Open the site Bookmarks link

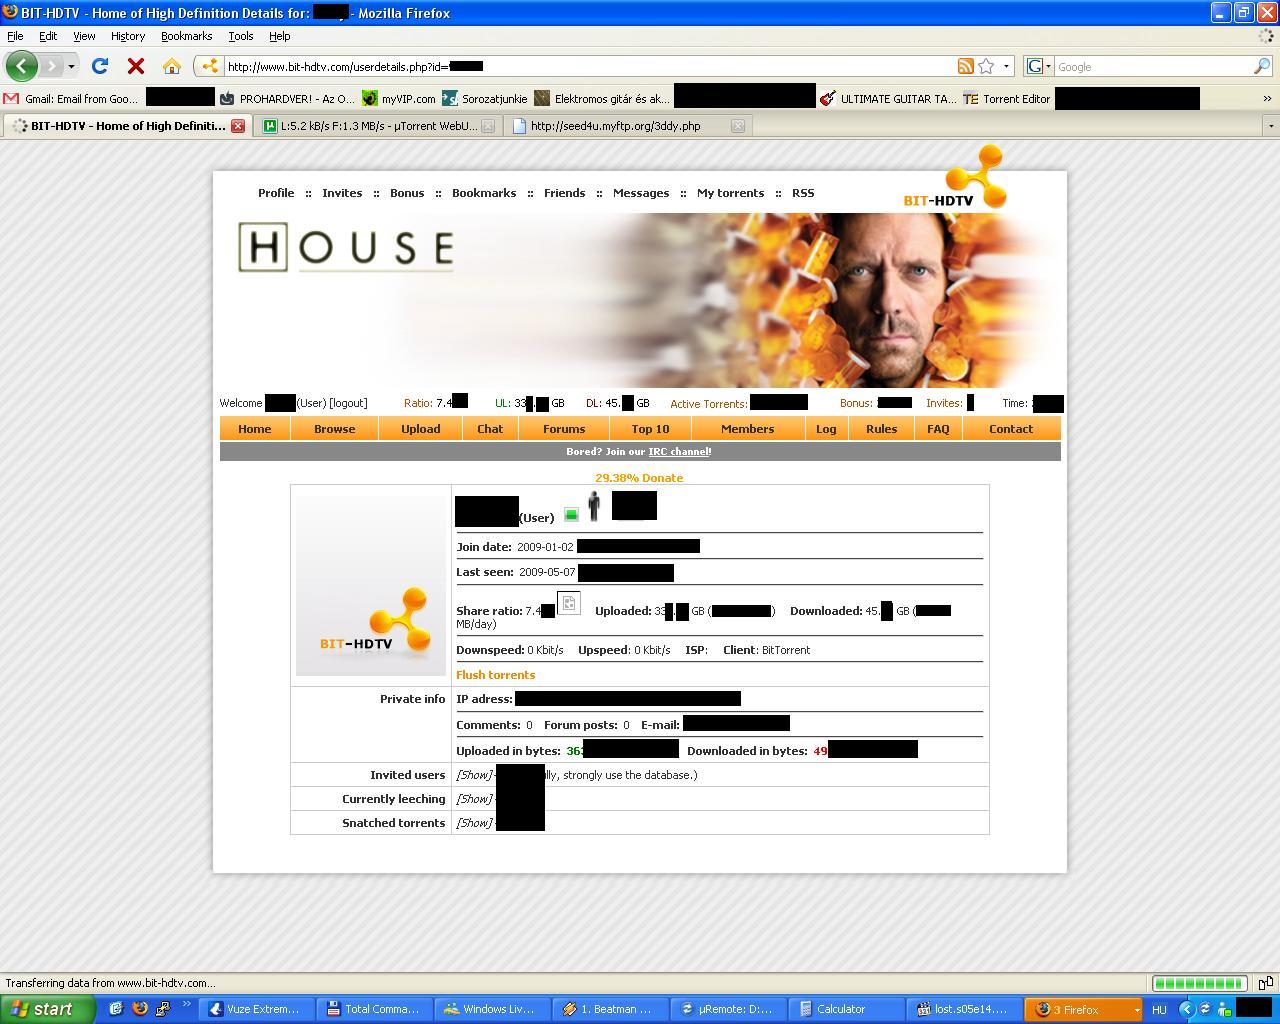tap(484, 193)
